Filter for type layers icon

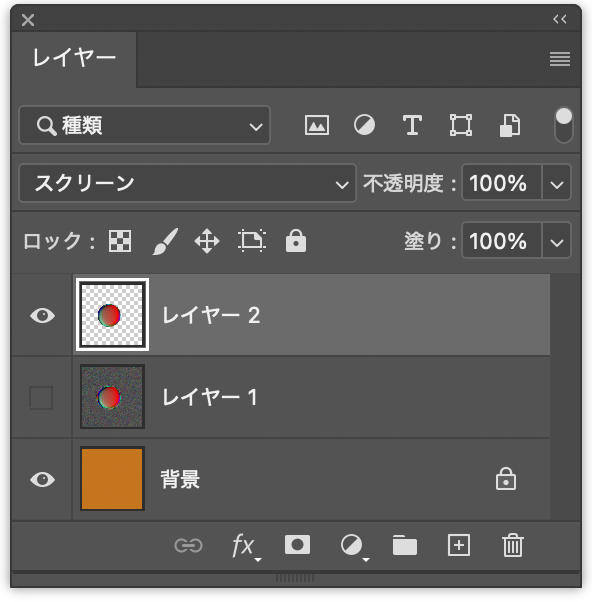click(412, 125)
